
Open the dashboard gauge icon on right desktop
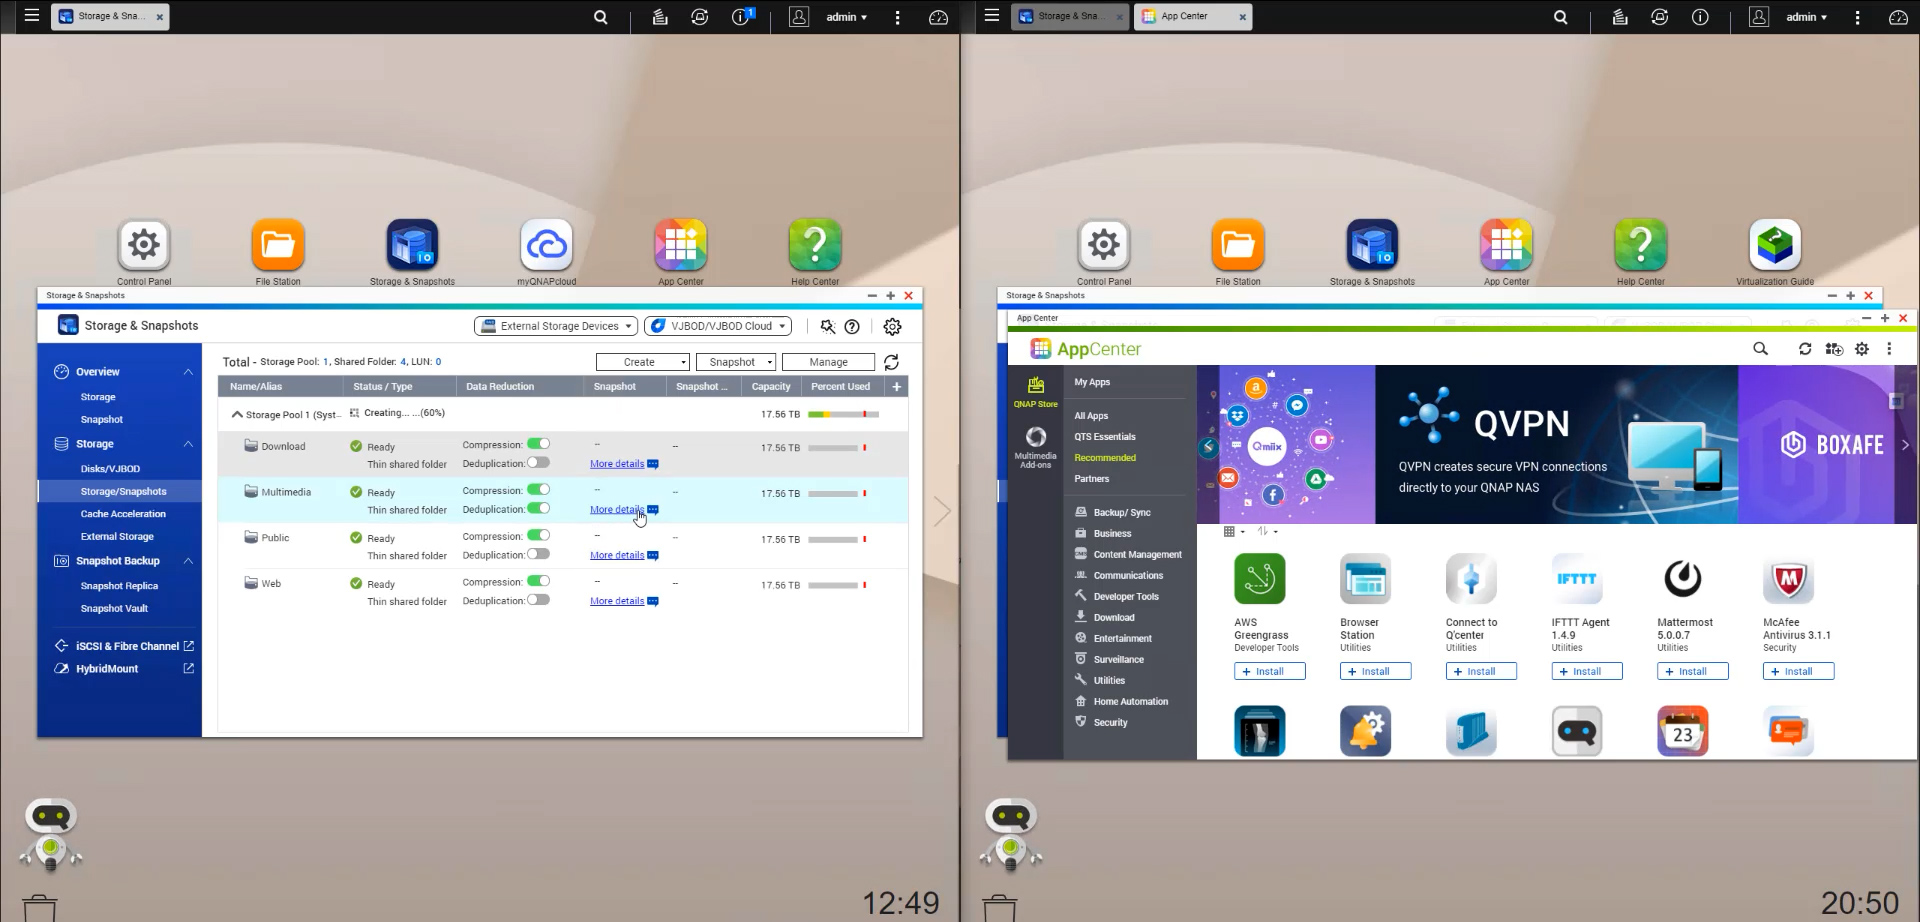click(x=1898, y=17)
